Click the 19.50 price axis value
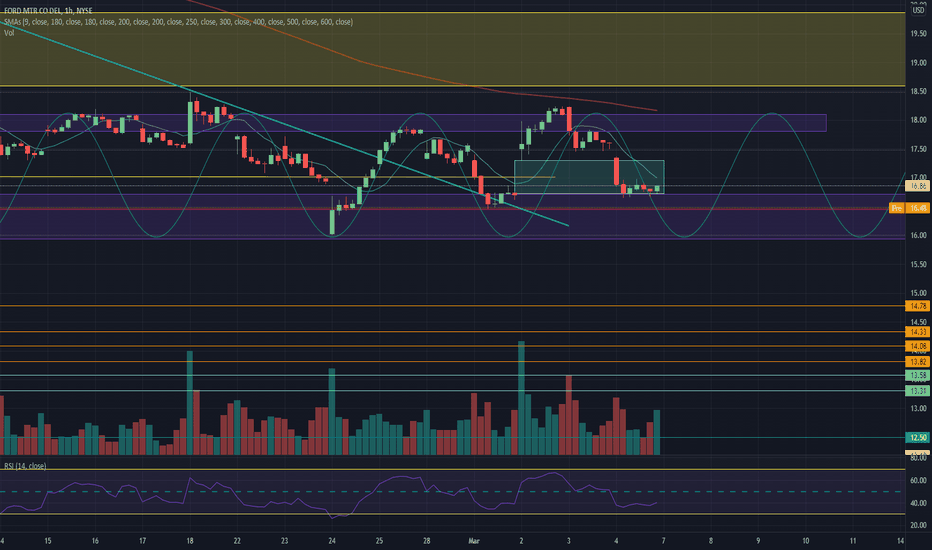Image resolution: width=932 pixels, height=550 pixels. (x=918, y=34)
